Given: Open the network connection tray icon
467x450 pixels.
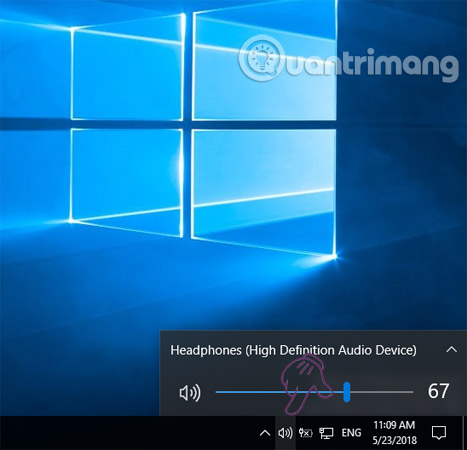Looking at the screenshot, I should pyautogui.click(x=326, y=433).
